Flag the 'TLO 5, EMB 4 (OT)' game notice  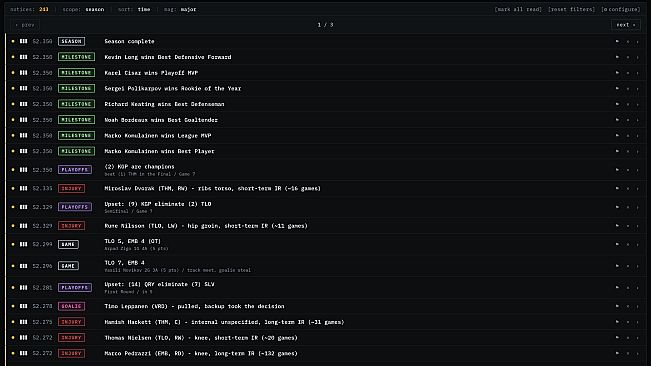click(617, 244)
